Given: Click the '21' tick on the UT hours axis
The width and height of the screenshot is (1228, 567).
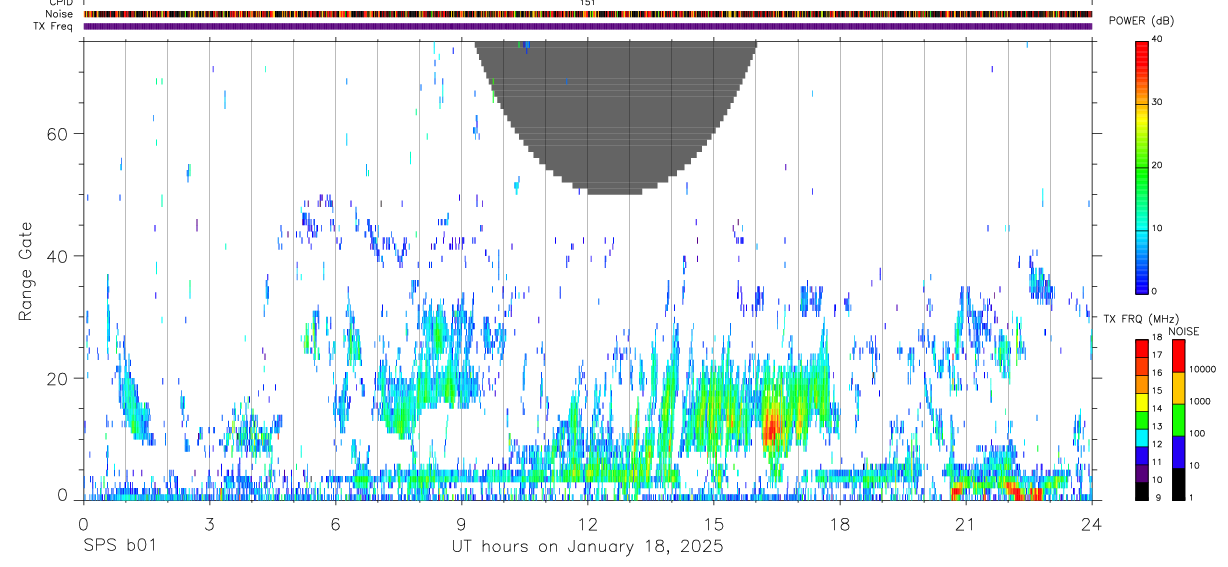Looking at the screenshot, I should (x=965, y=523).
